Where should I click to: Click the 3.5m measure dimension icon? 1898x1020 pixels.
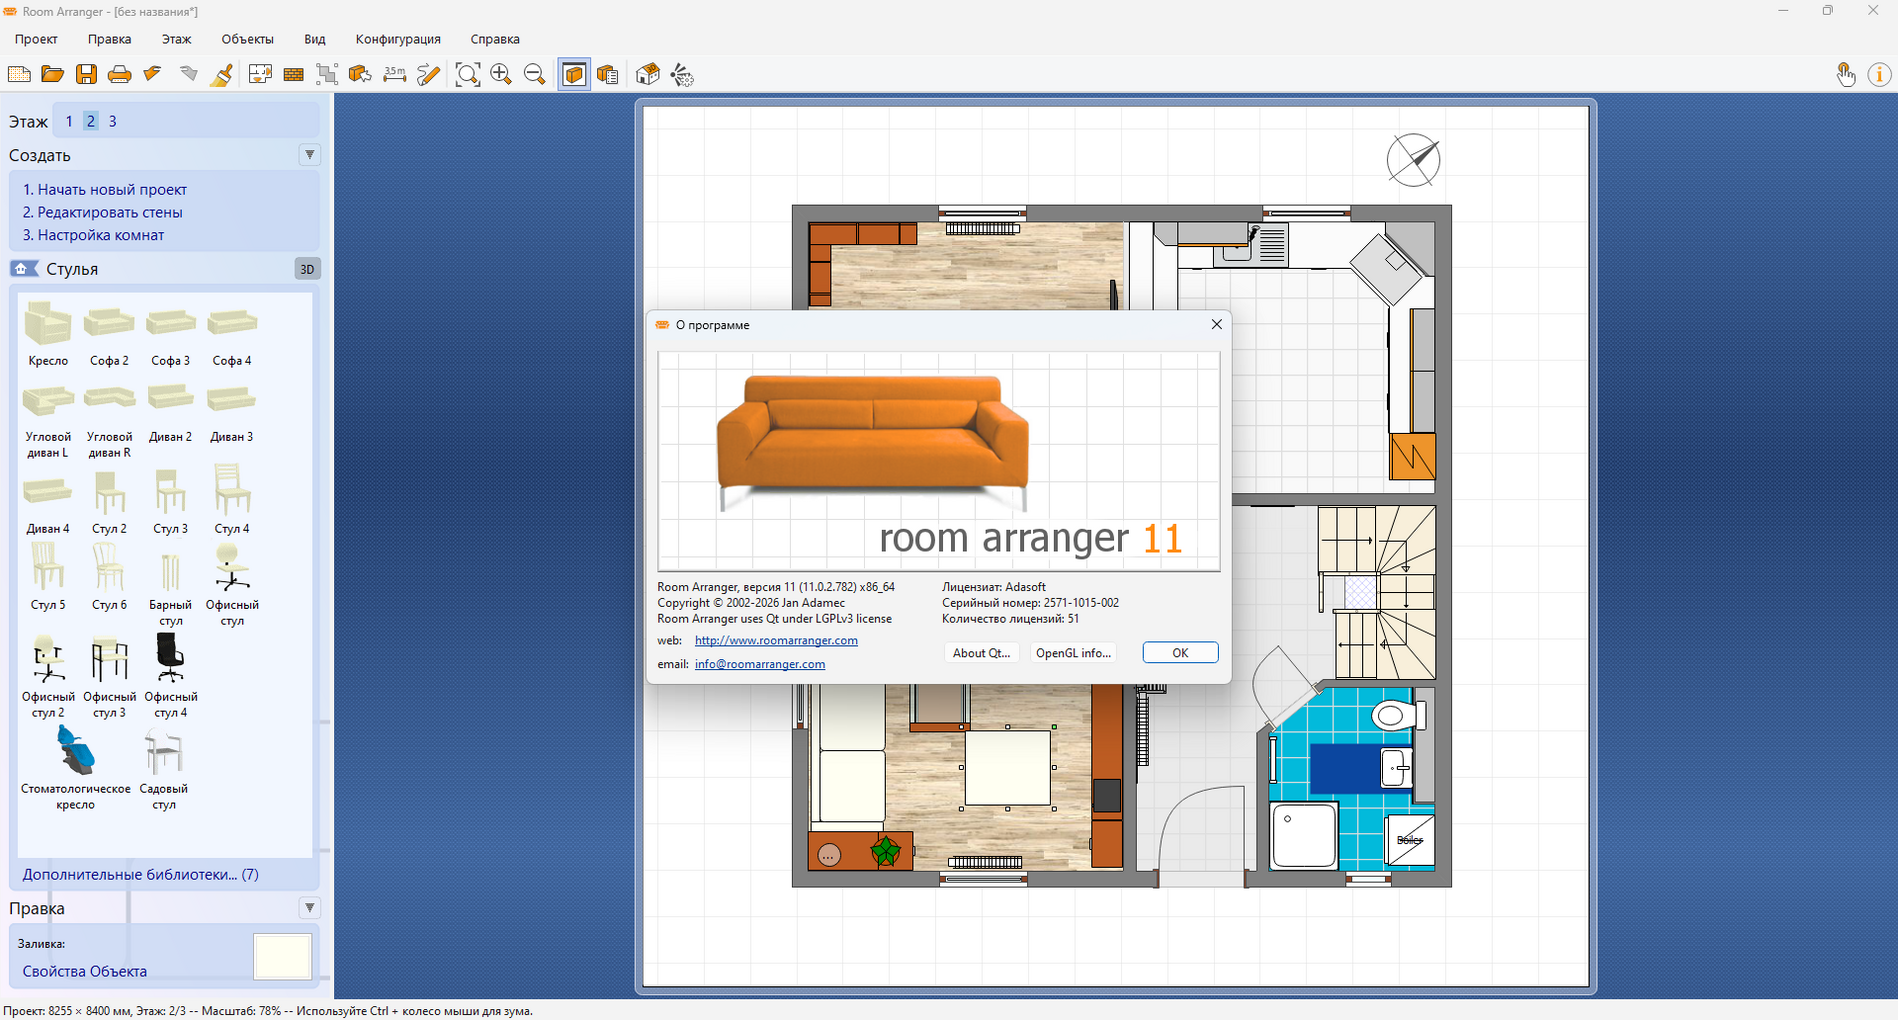[395, 74]
